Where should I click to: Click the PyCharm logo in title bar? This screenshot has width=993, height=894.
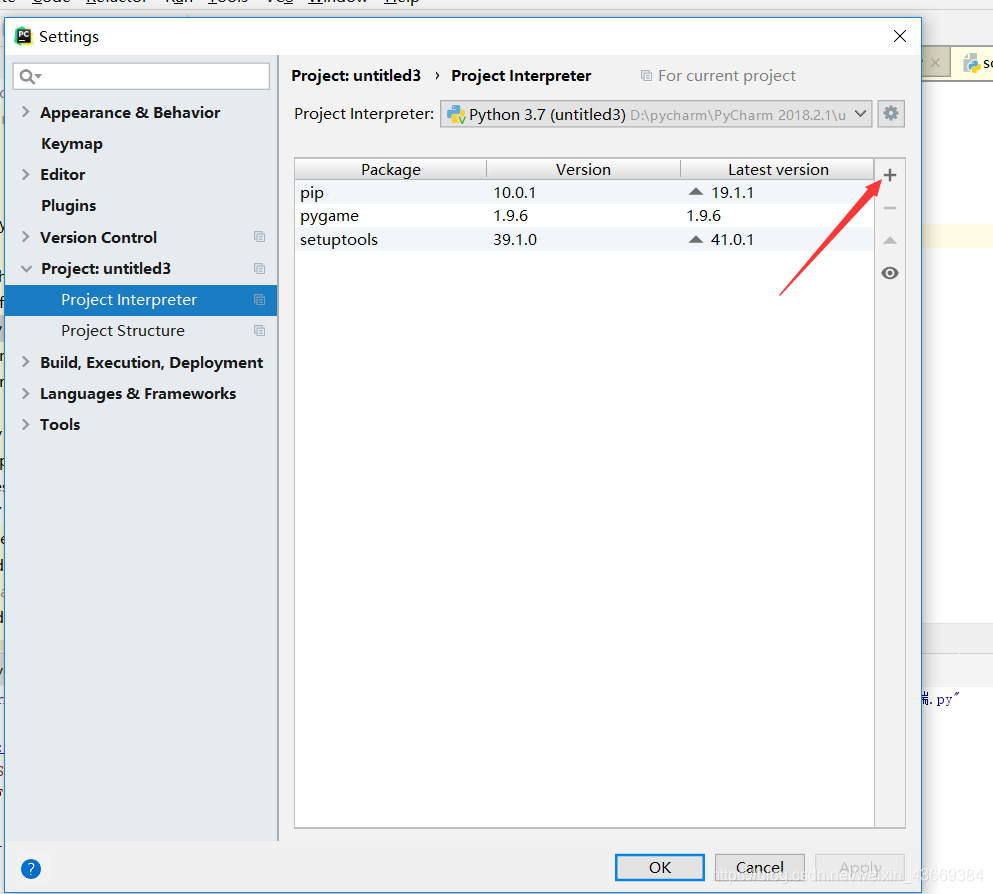coord(23,36)
